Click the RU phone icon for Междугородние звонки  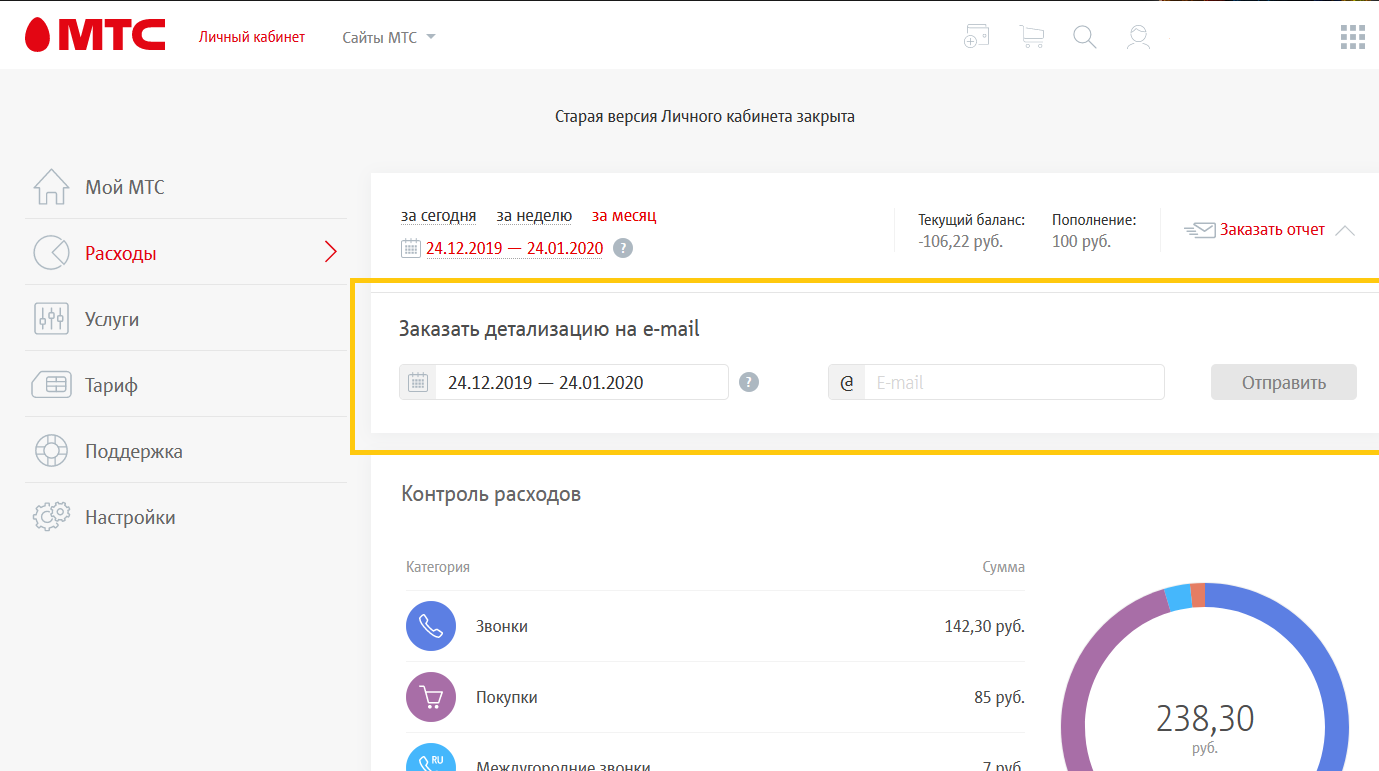pyautogui.click(x=431, y=758)
